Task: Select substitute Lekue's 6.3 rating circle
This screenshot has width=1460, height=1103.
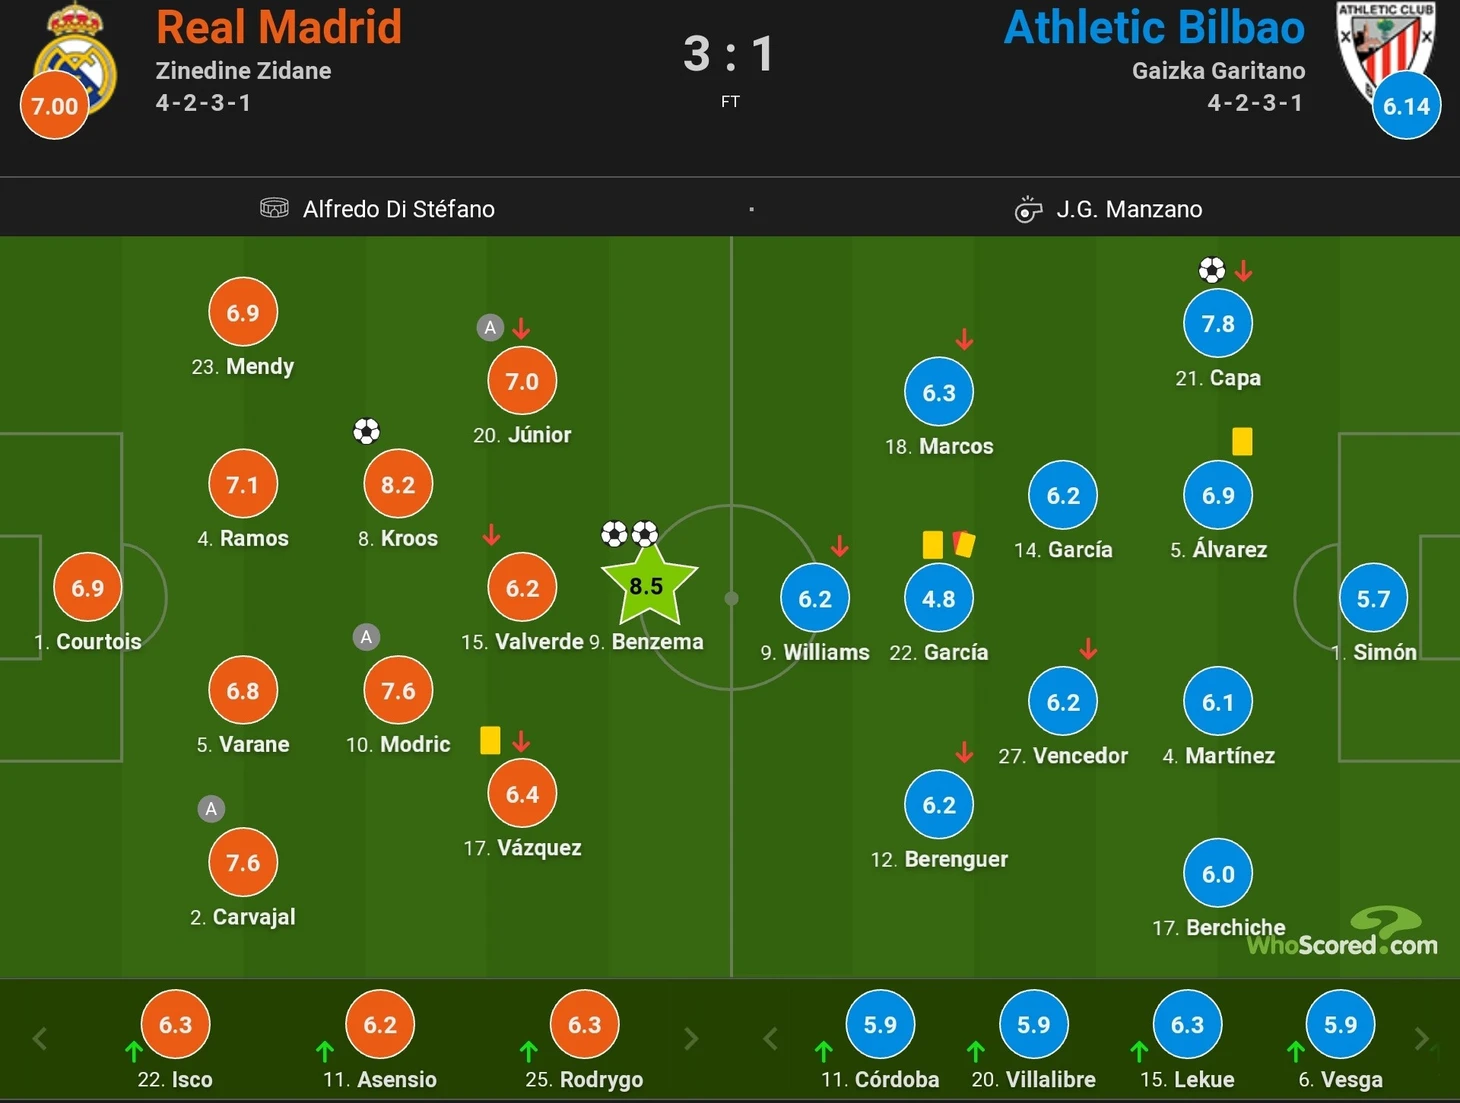Action: point(1188,1025)
